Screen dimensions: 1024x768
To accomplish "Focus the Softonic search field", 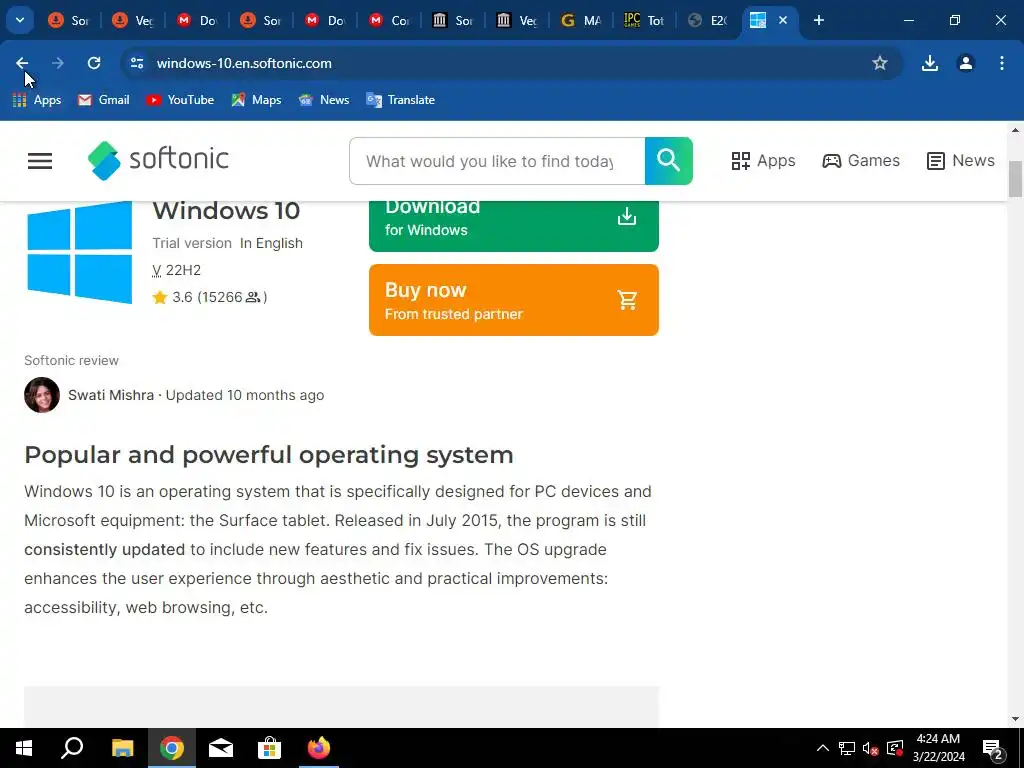I will 497,161.
